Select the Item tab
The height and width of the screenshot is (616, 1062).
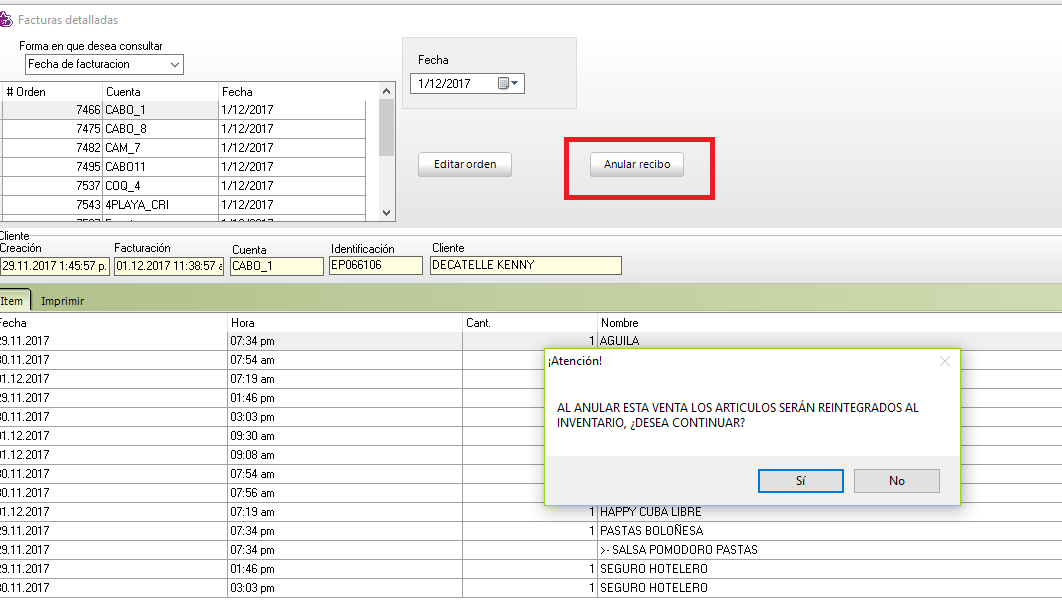(13, 301)
